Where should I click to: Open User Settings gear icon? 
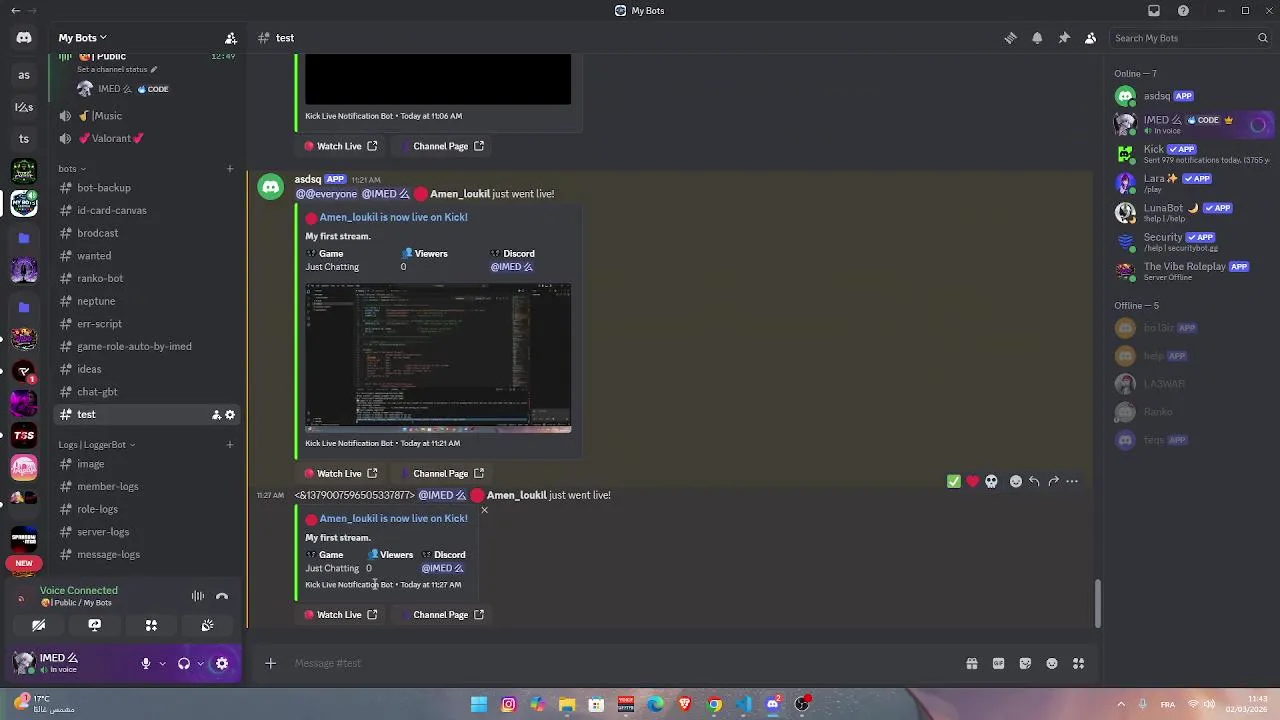(222, 663)
